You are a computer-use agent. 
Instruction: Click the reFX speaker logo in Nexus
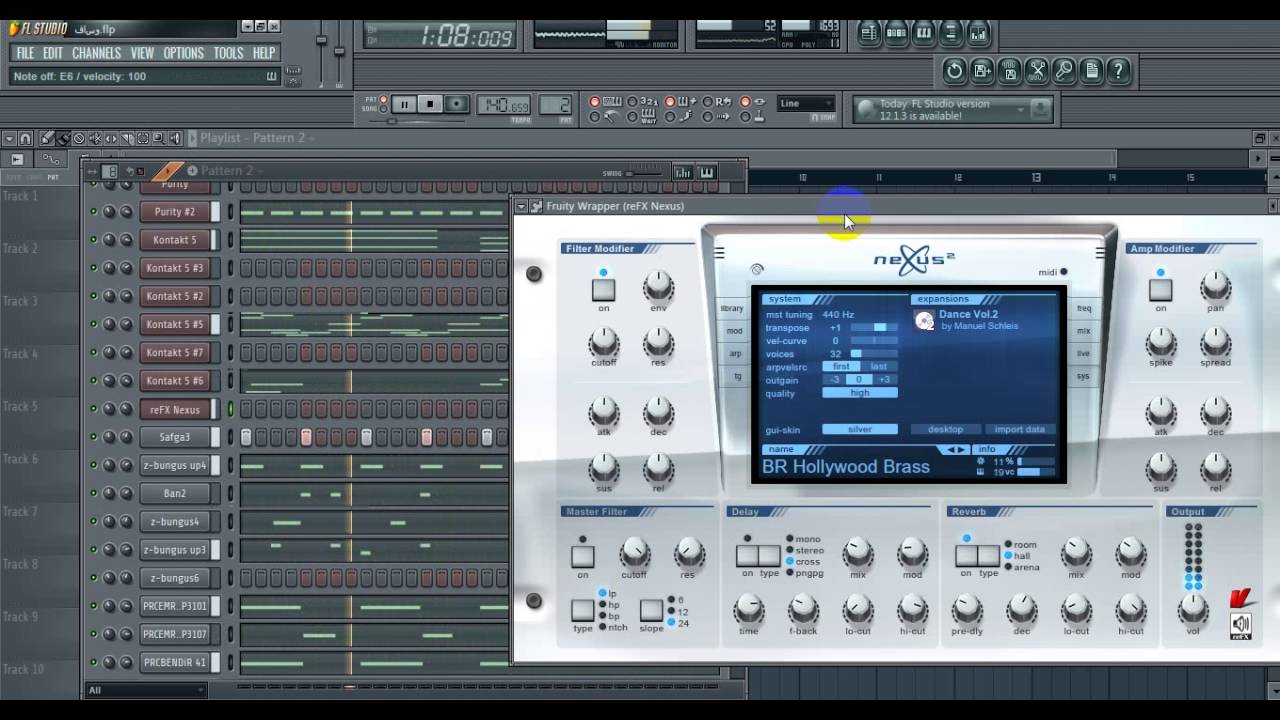pyautogui.click(x=1241, y=627)
